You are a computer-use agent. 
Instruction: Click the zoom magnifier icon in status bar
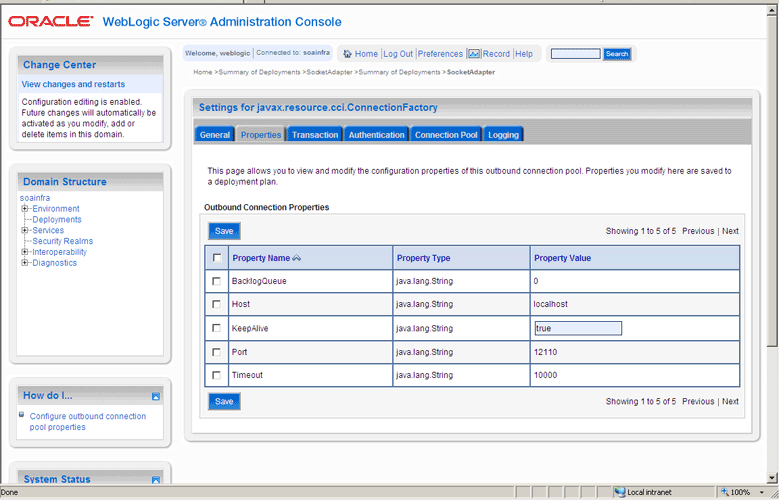(x=725, y=493)
